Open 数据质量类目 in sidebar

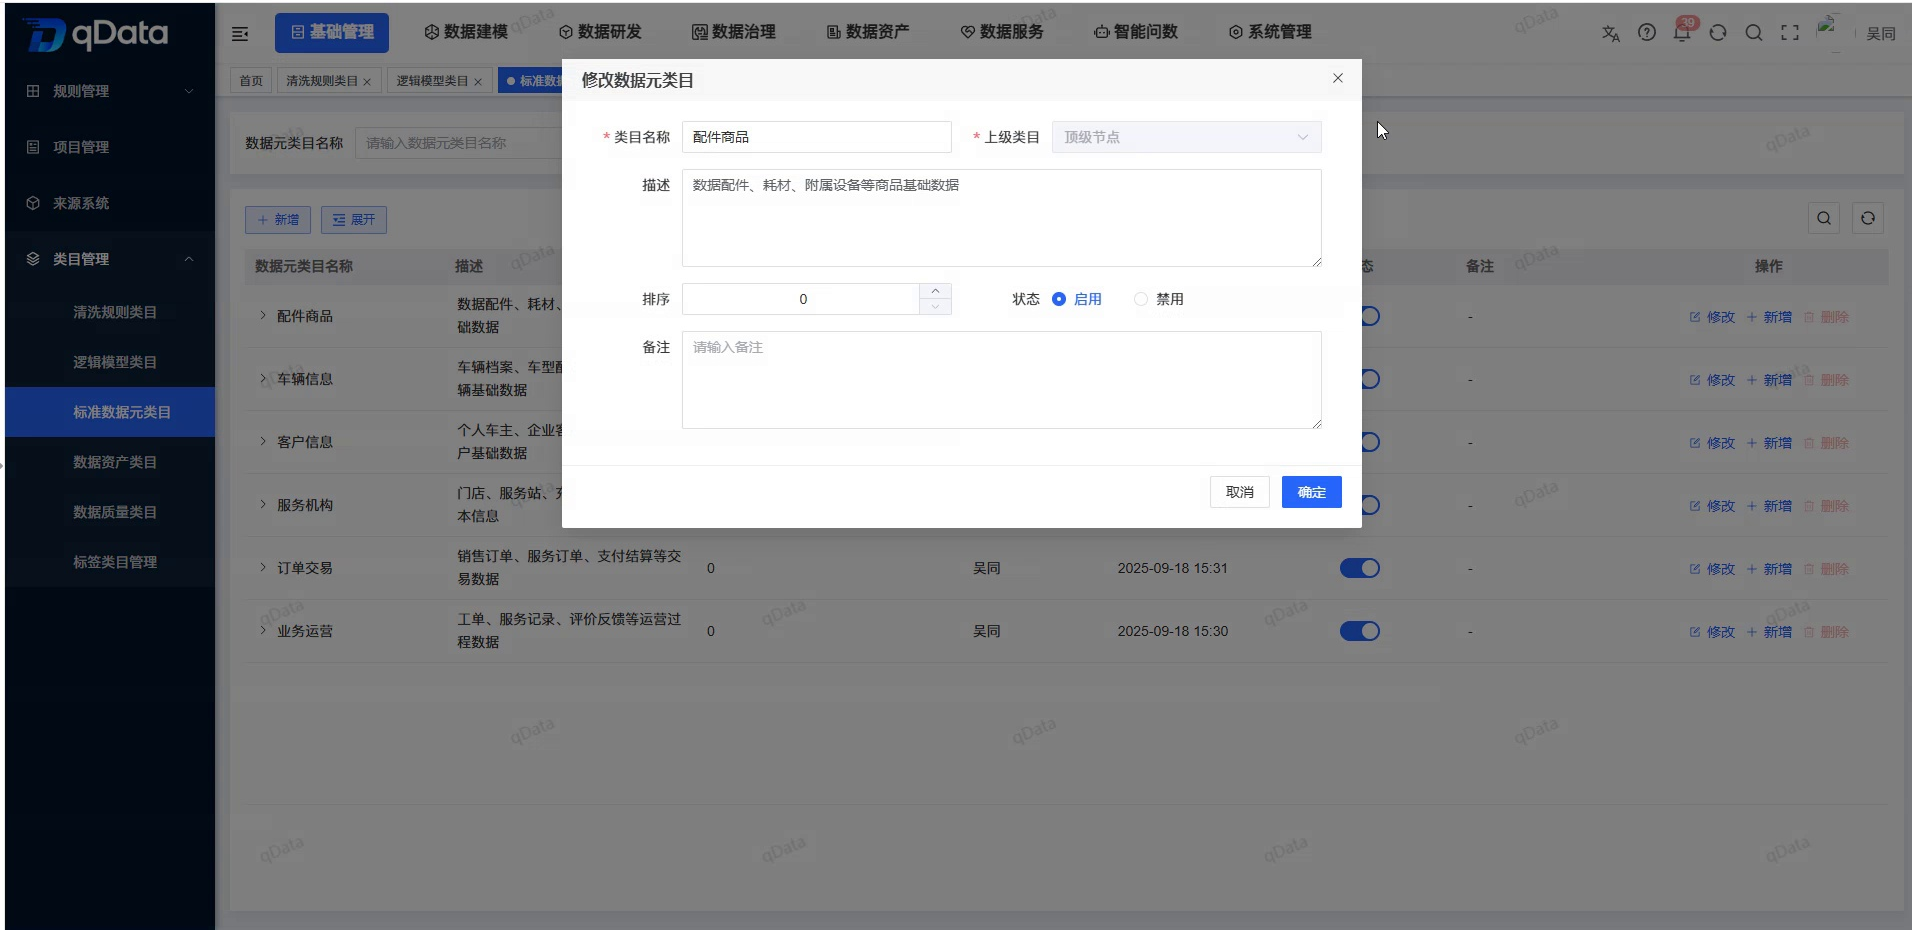pos(110,512)
